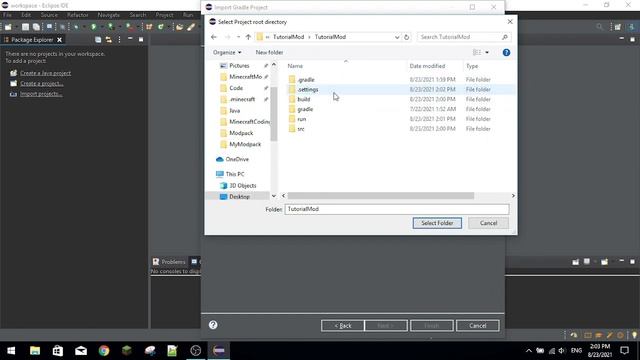Click Cancel in the Import Gradle wizard
The image size is (640, 360).
point(478,325)
